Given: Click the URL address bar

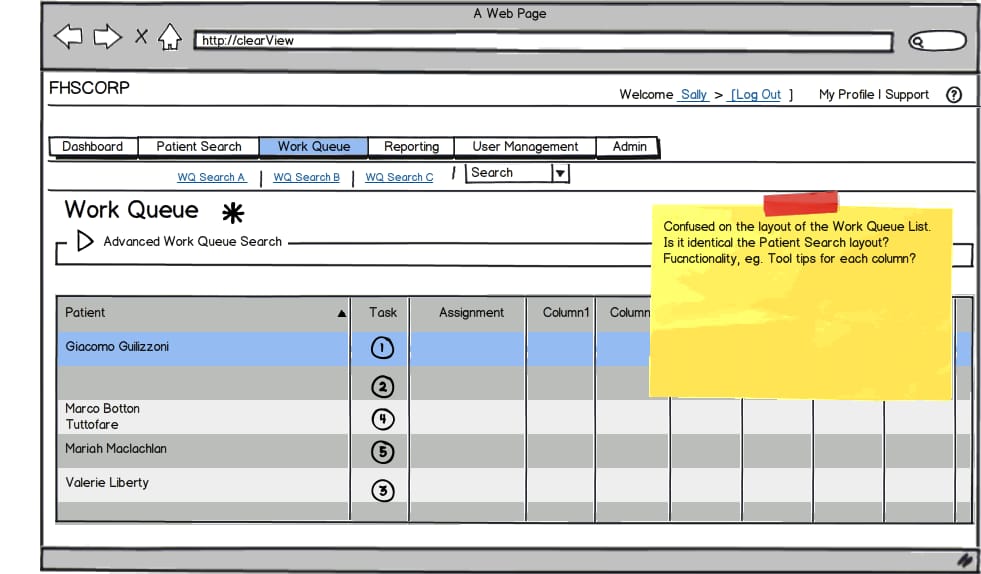Looking at the screenshot, I should click(x=543, y=41).
